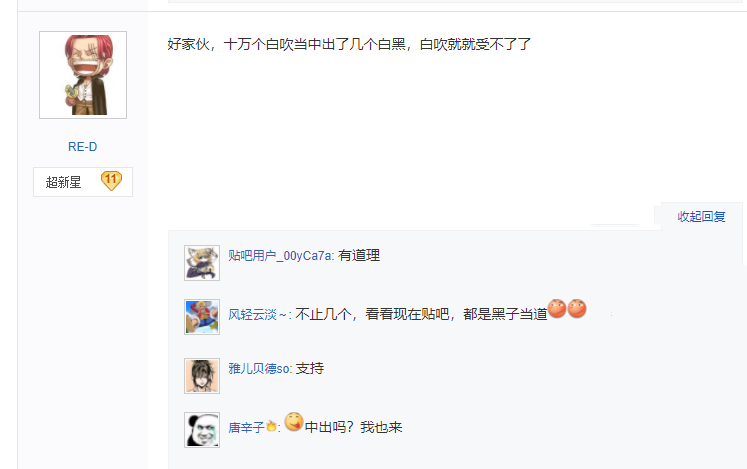
Task: Open RE-D's profile avatar image
Action: point(83,74)
